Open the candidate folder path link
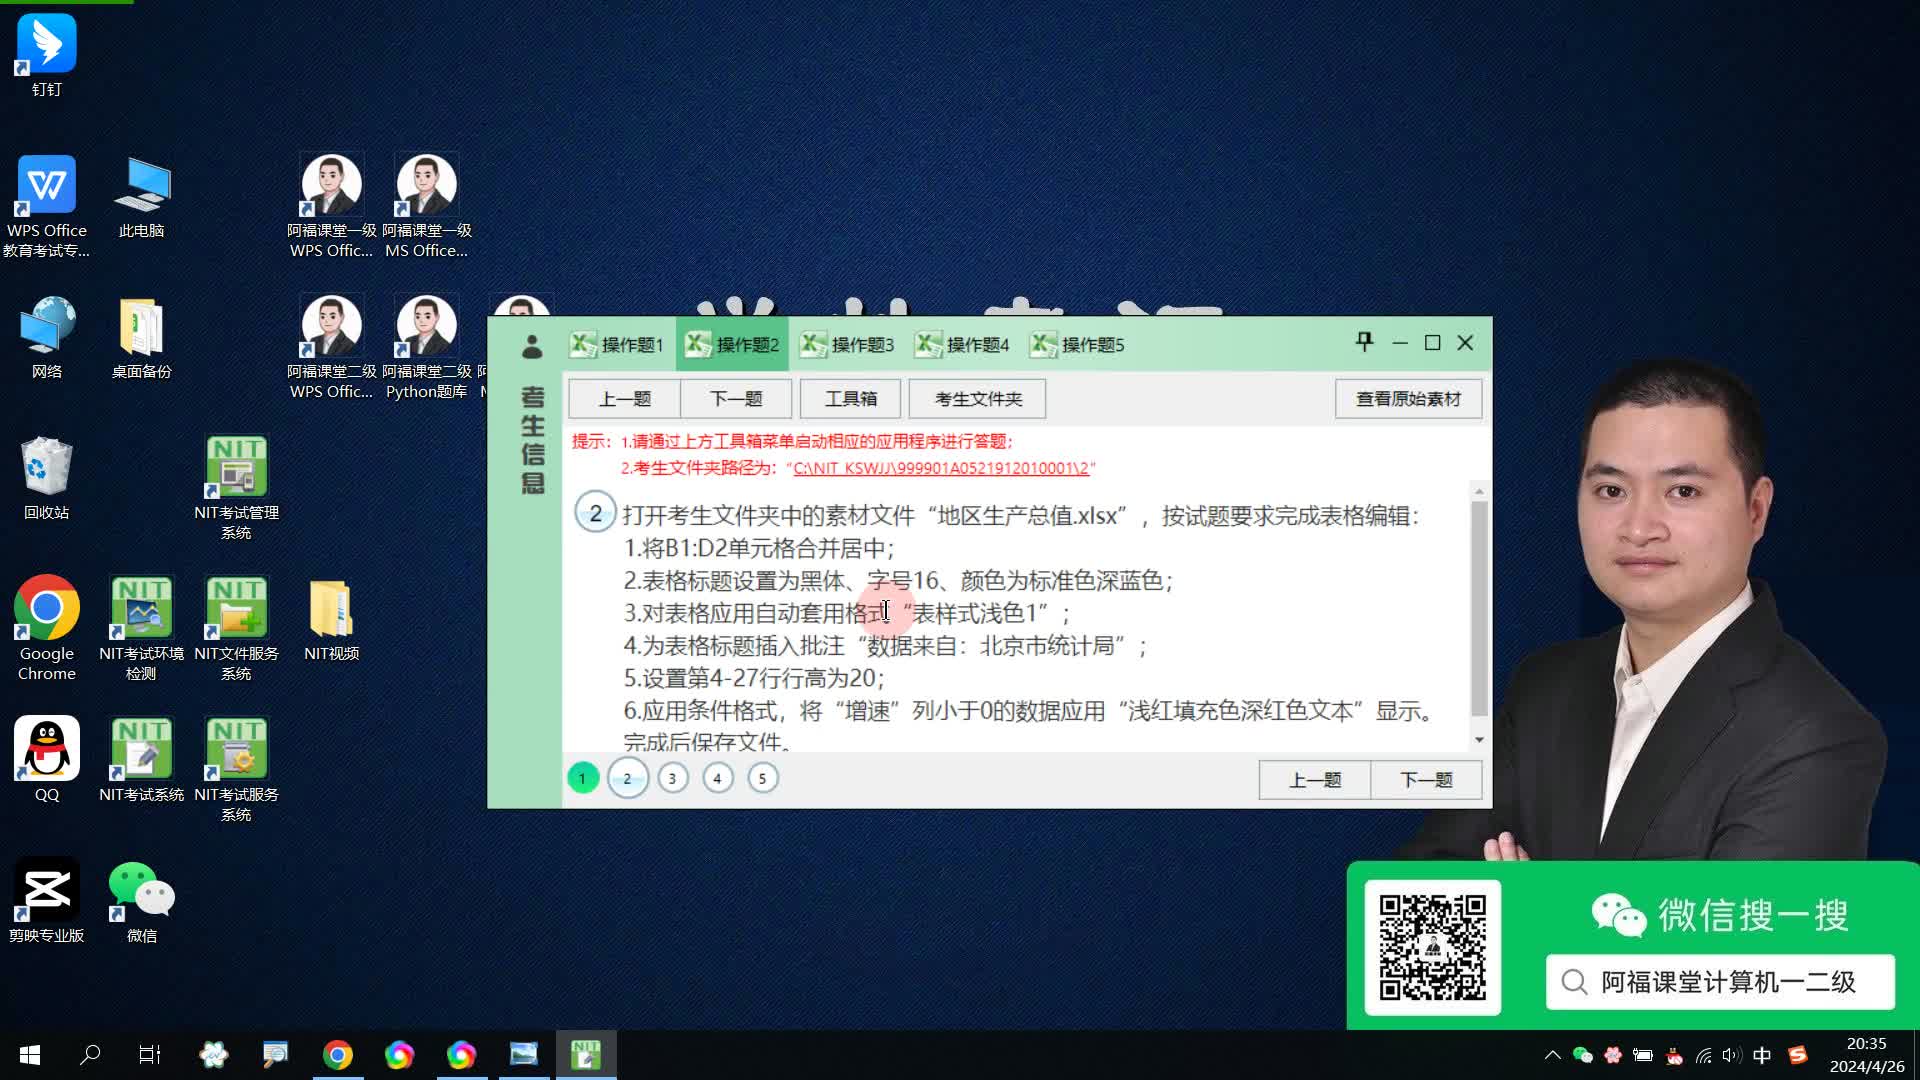1920x1080 pixels. coord(940,468)
